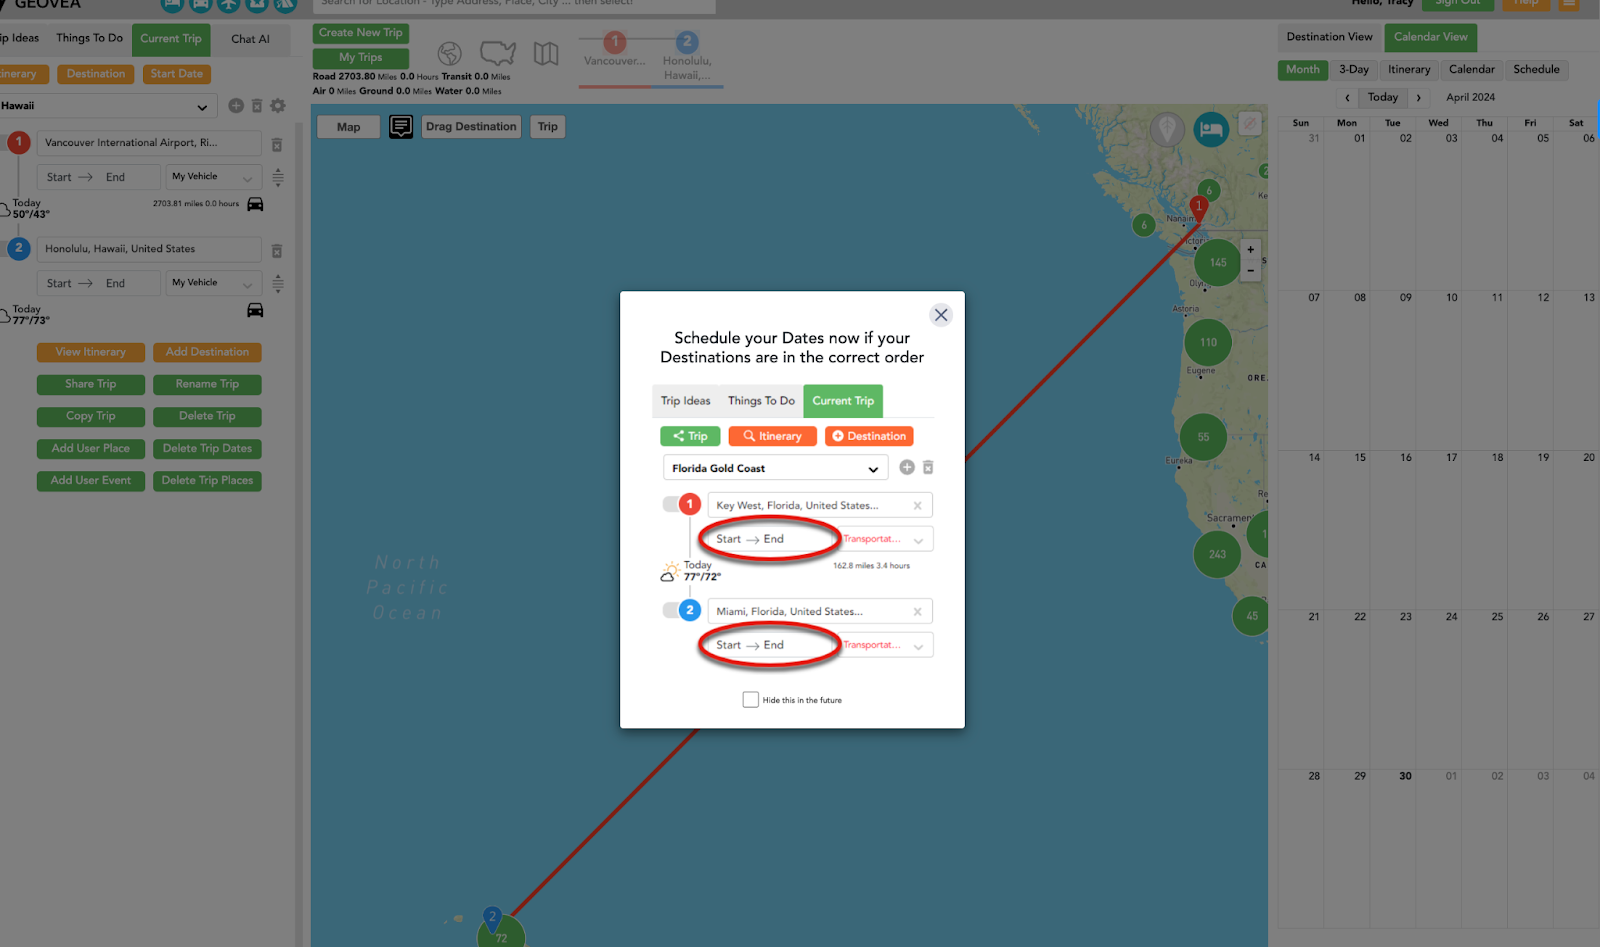
Task: Click the folded map icon beside the USA outline
Action: pyautogui.click(x=545, y=55)
